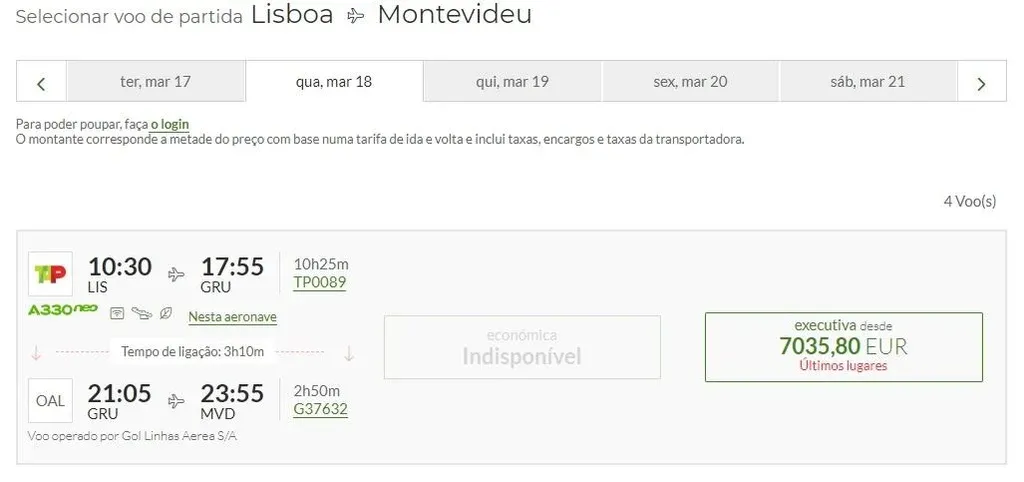The width and height of the screenshot is (1024, 482).
Task: Click the eco leaf icon
Action: [166, 314]
